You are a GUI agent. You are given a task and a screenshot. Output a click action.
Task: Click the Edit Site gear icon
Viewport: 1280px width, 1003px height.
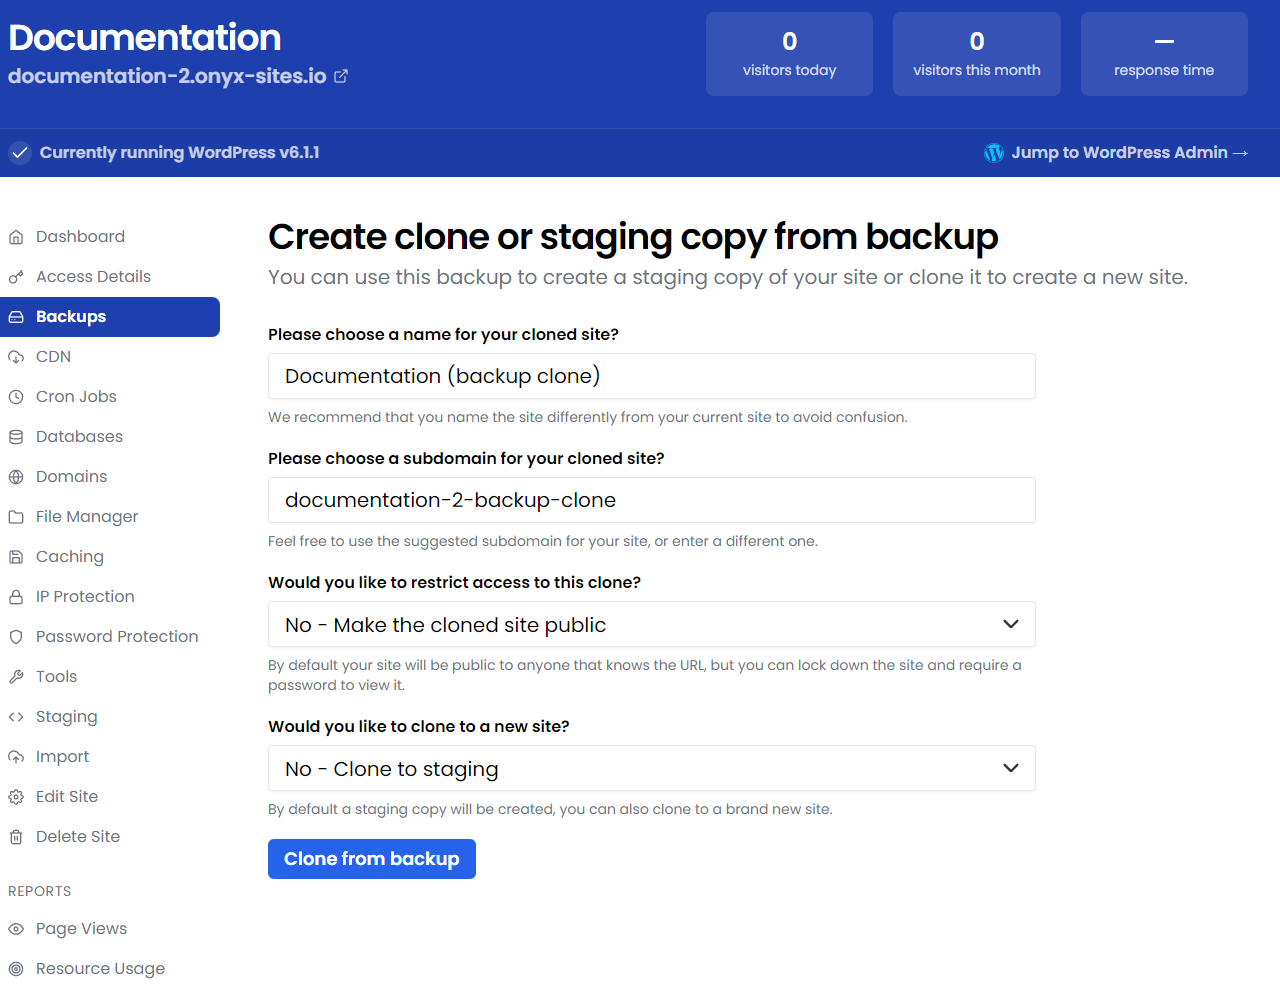click(x=16, y=797)
